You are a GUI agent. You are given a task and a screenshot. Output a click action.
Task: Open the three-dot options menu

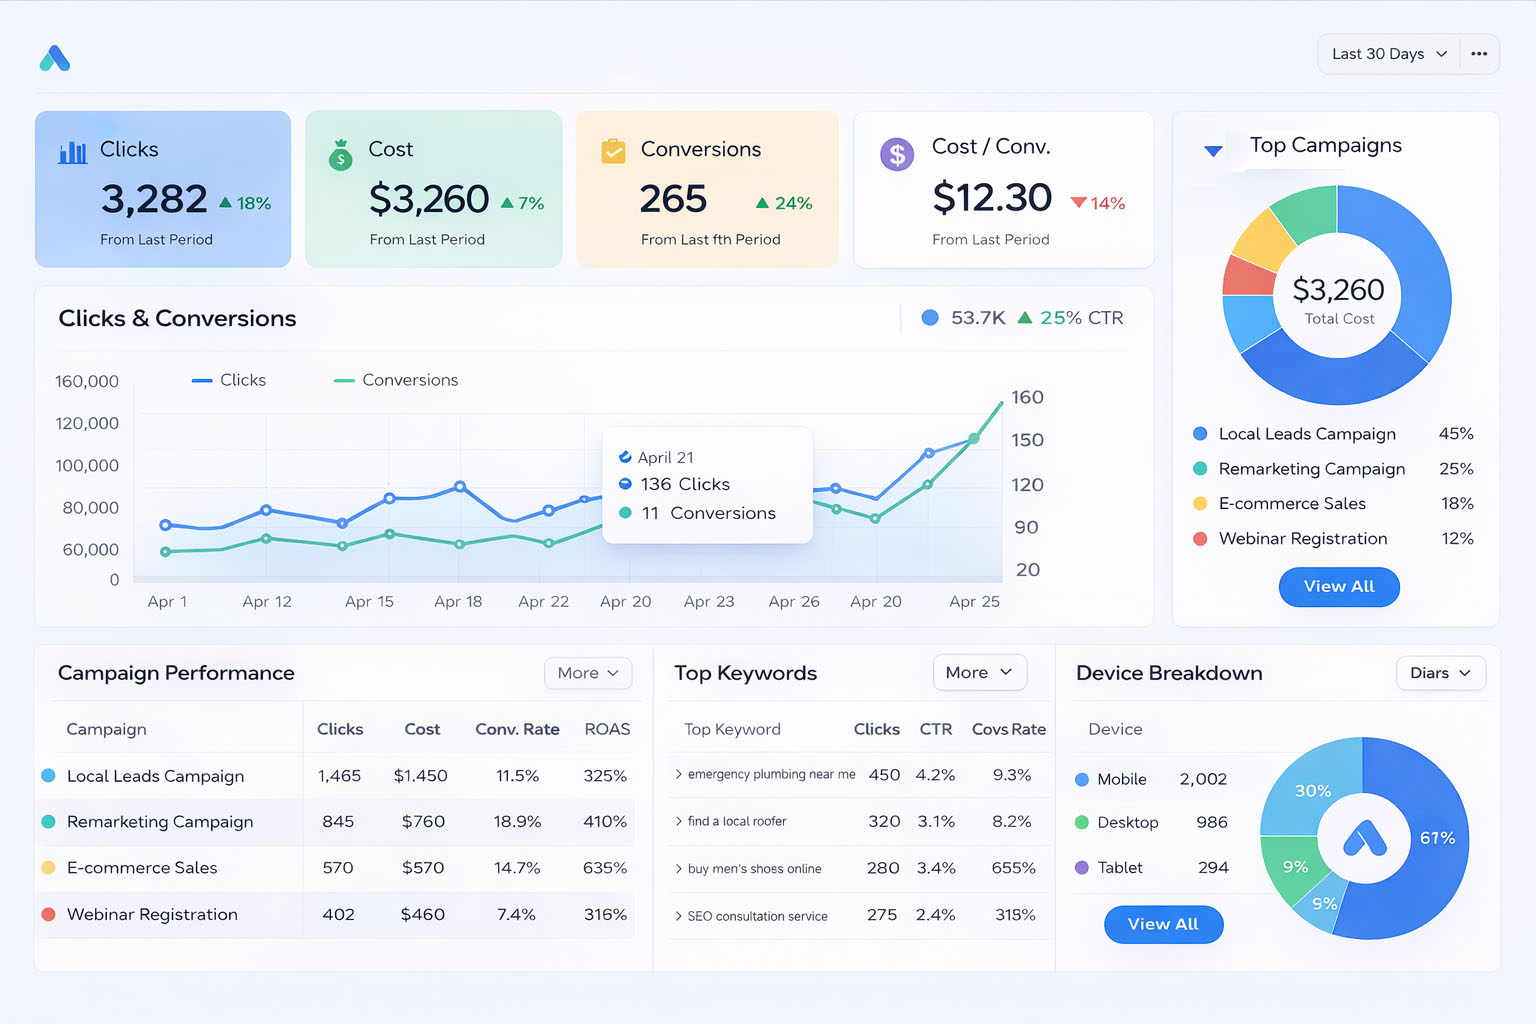click(1479, 54)
